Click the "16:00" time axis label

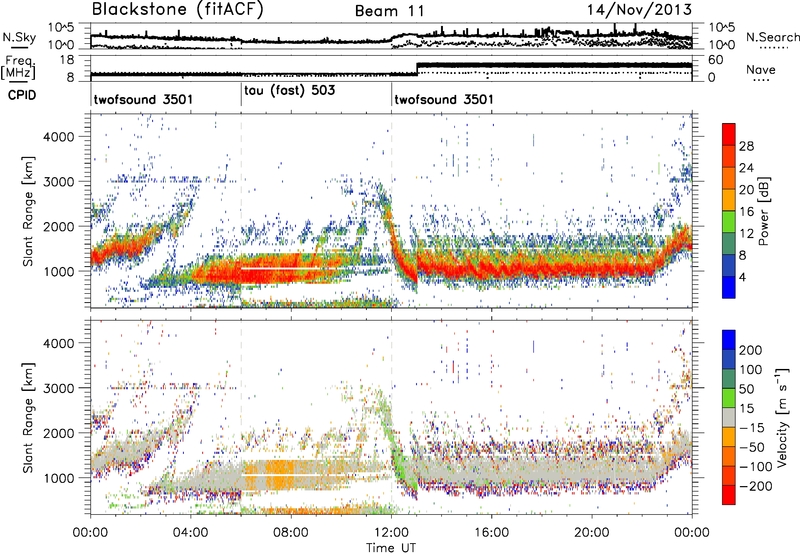click(491, 533)
